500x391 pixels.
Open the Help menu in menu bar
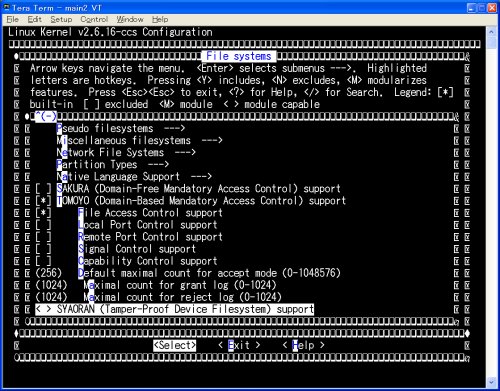click(160, 19)
